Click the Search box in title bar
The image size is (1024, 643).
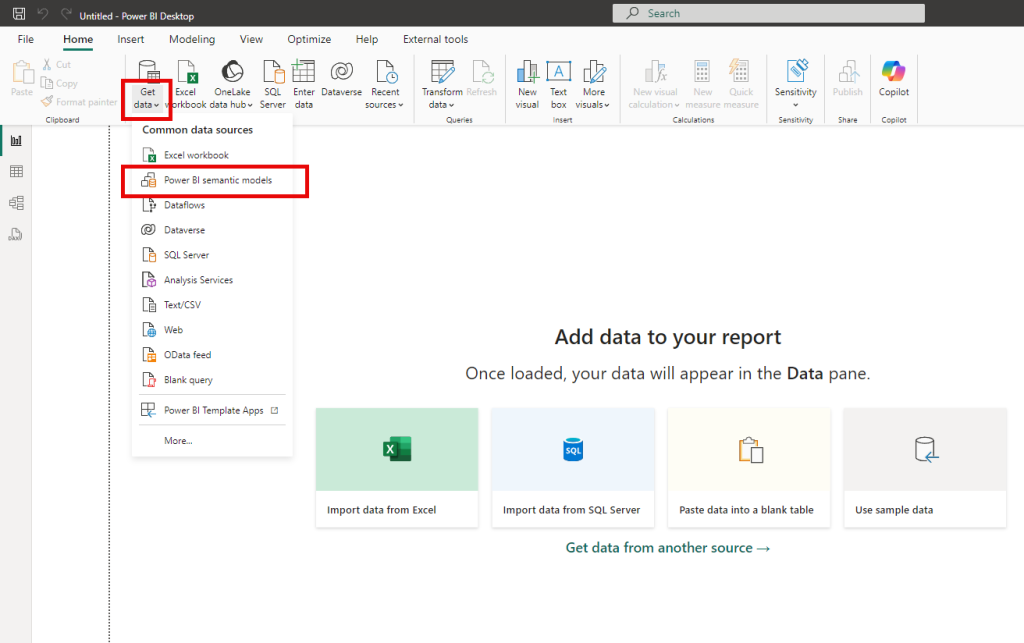(x=769, y=13)
